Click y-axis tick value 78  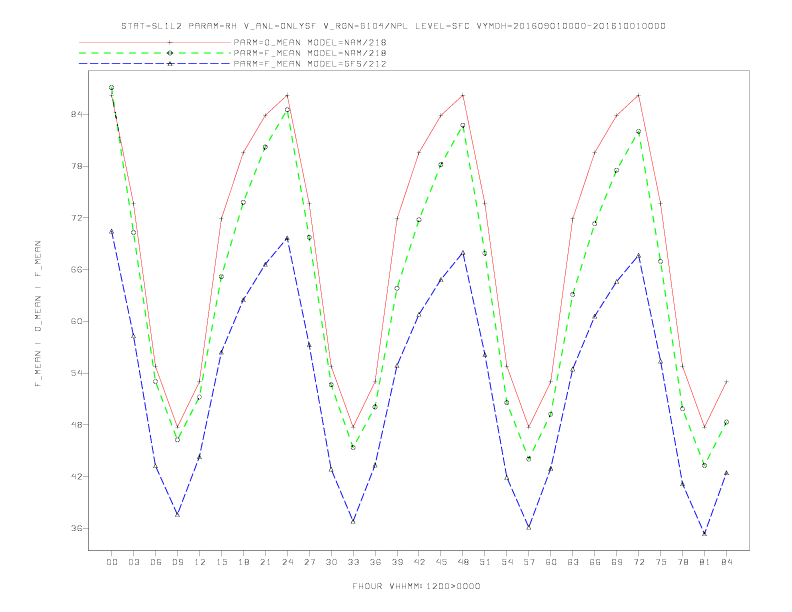coord(77,166)
